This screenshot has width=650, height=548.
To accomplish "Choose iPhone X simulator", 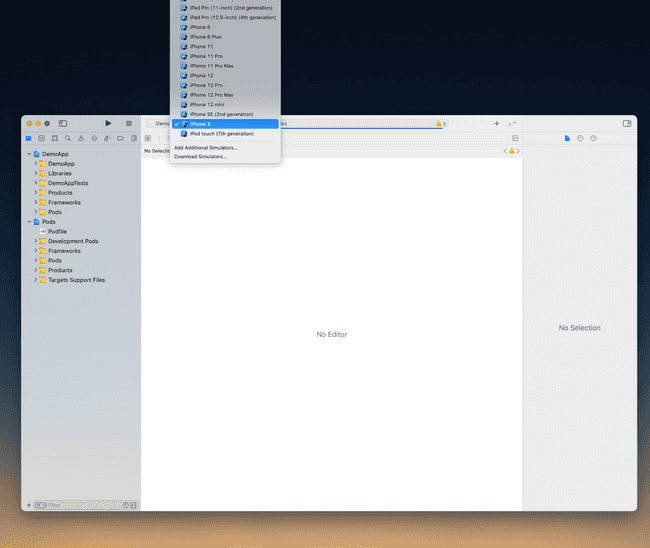I will click(x=225, y=124).
